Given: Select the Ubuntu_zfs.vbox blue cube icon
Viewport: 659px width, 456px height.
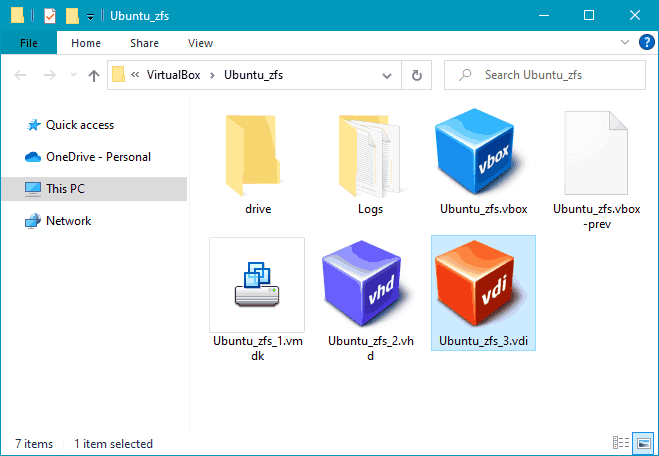Looking at the screenshot, I should click(479, 152).
